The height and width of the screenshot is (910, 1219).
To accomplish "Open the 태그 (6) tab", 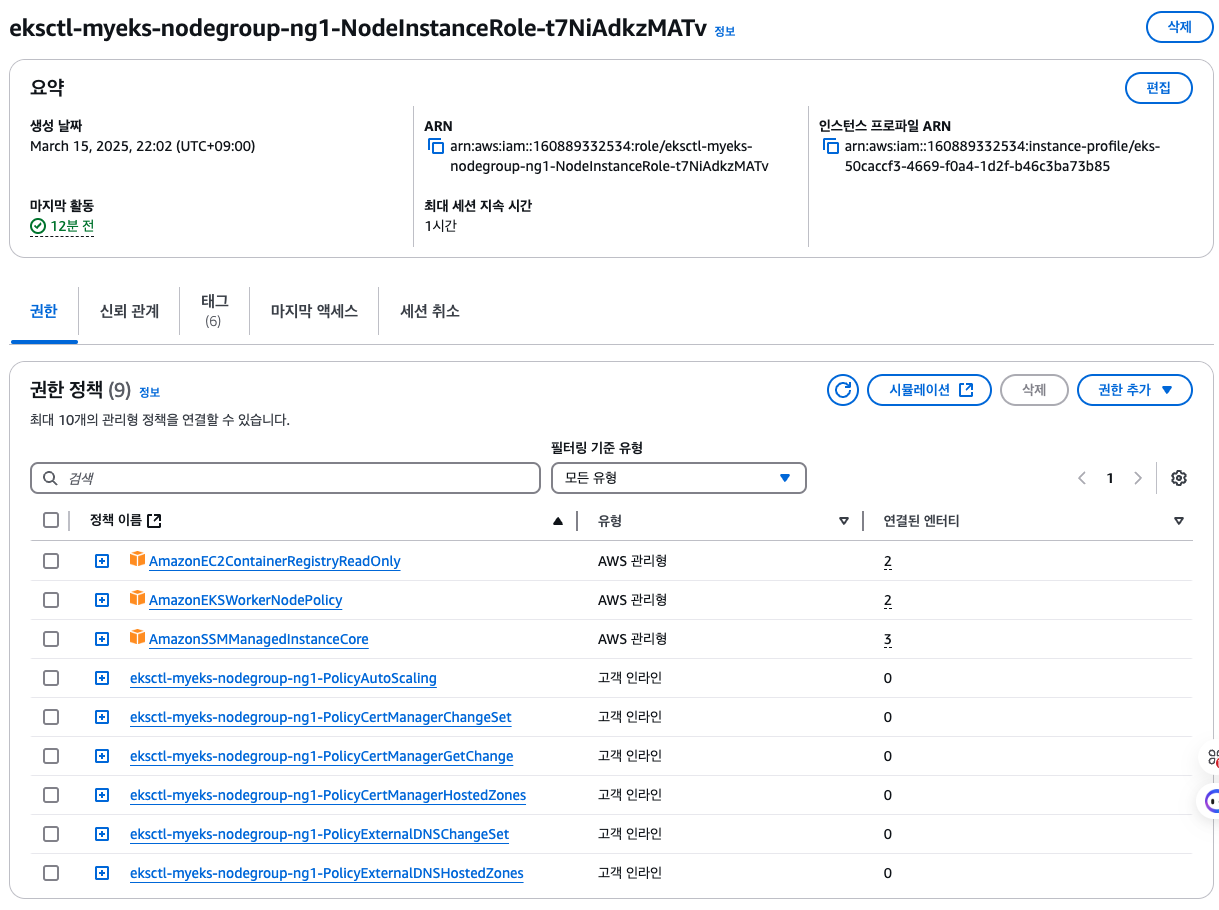I will 214,310.
